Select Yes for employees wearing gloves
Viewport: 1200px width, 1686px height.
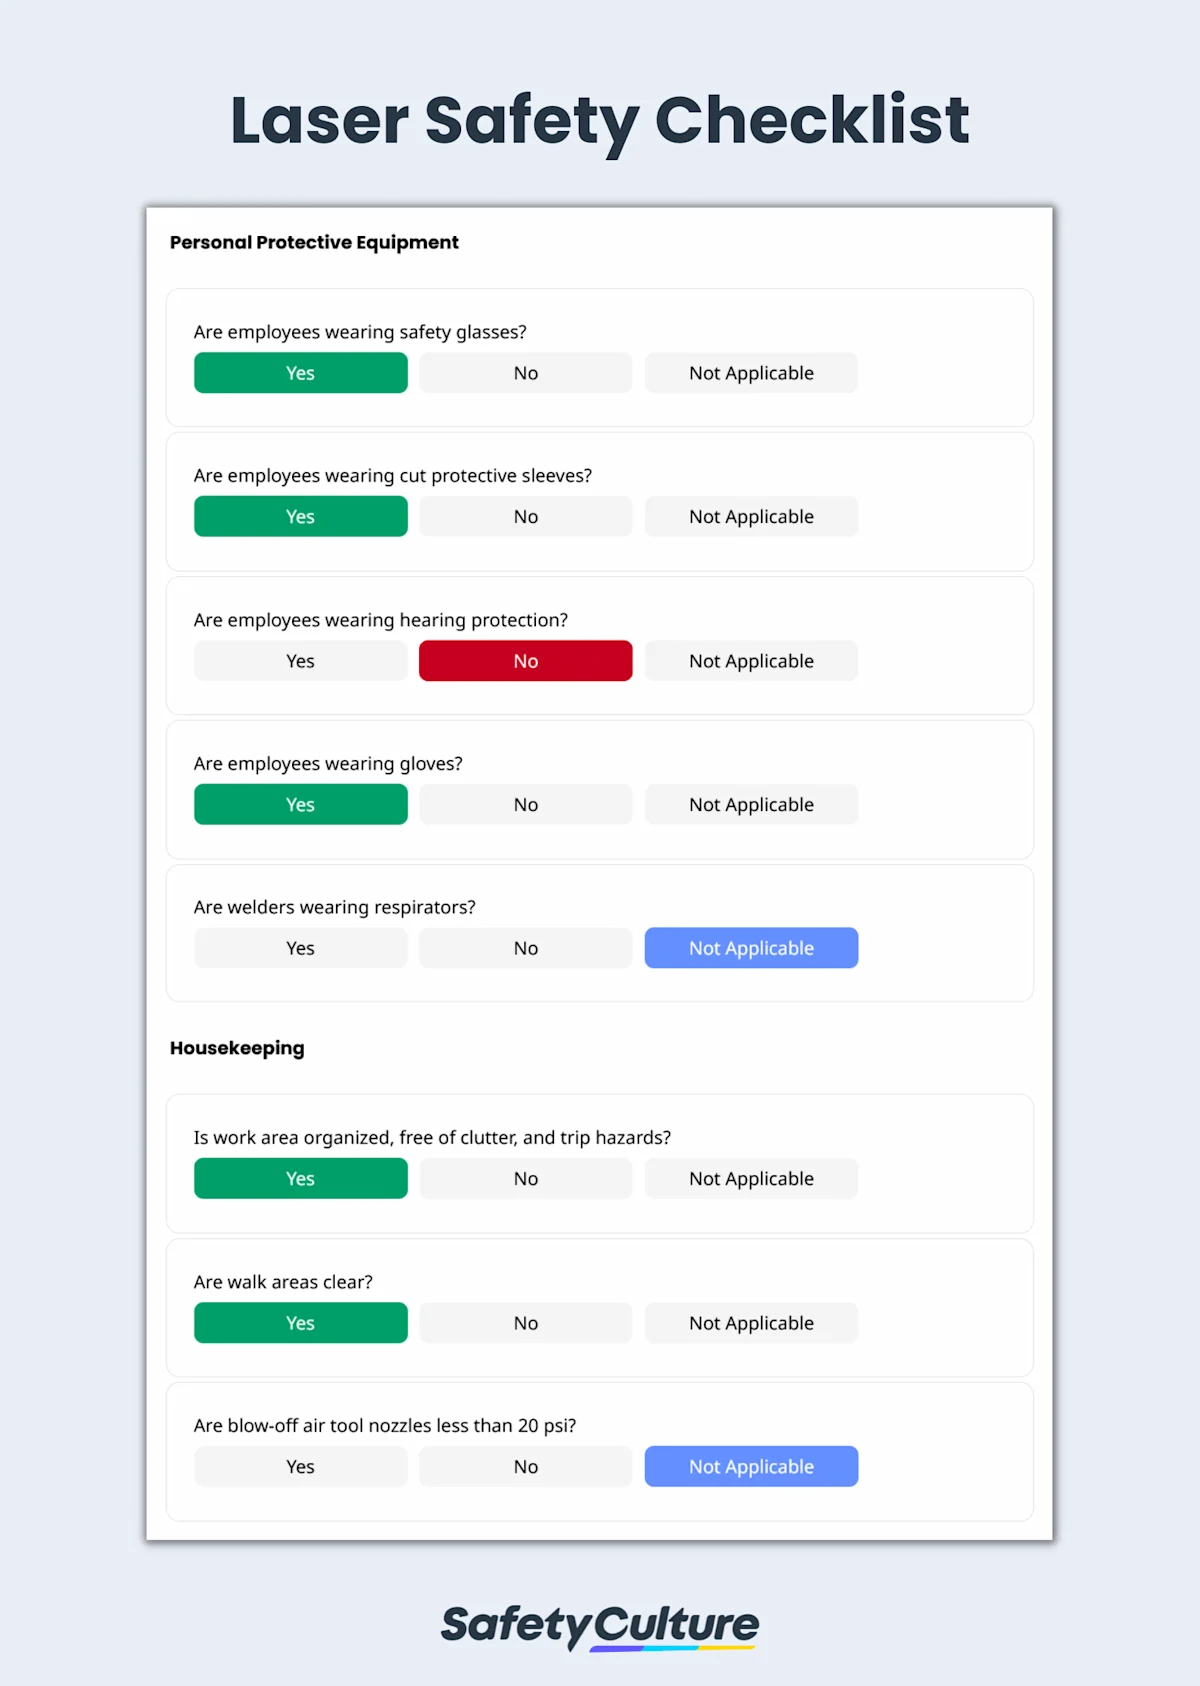tap(300, 805)
